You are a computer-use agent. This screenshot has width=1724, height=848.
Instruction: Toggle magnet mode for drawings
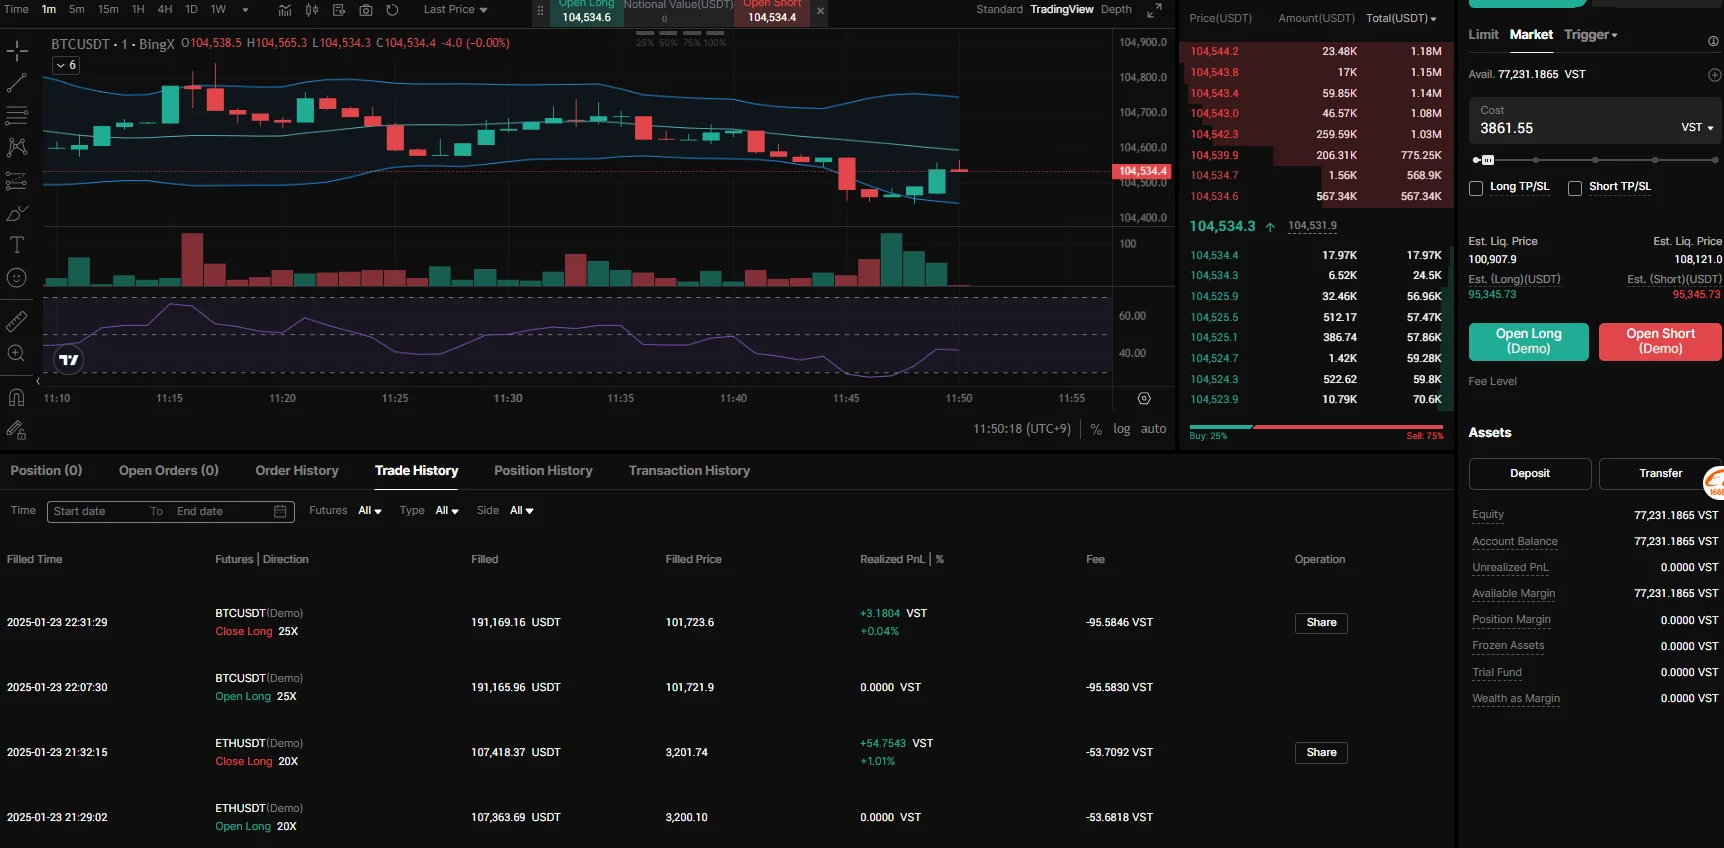[x=17, y=398]
